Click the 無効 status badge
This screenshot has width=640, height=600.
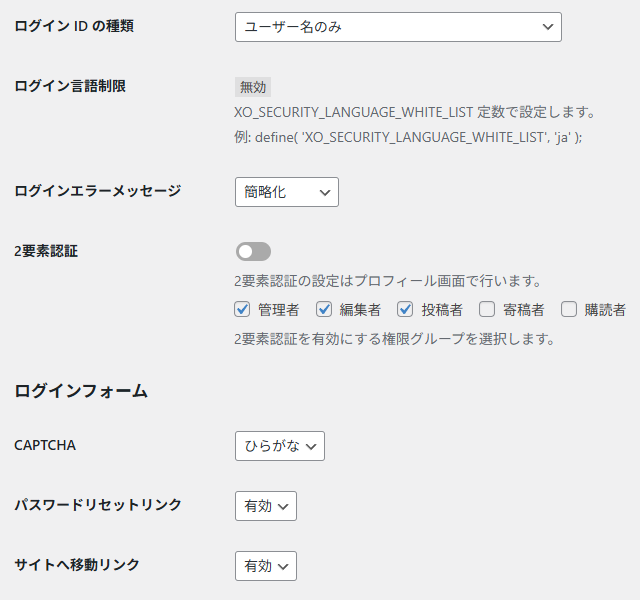click(x=254, y=87)
